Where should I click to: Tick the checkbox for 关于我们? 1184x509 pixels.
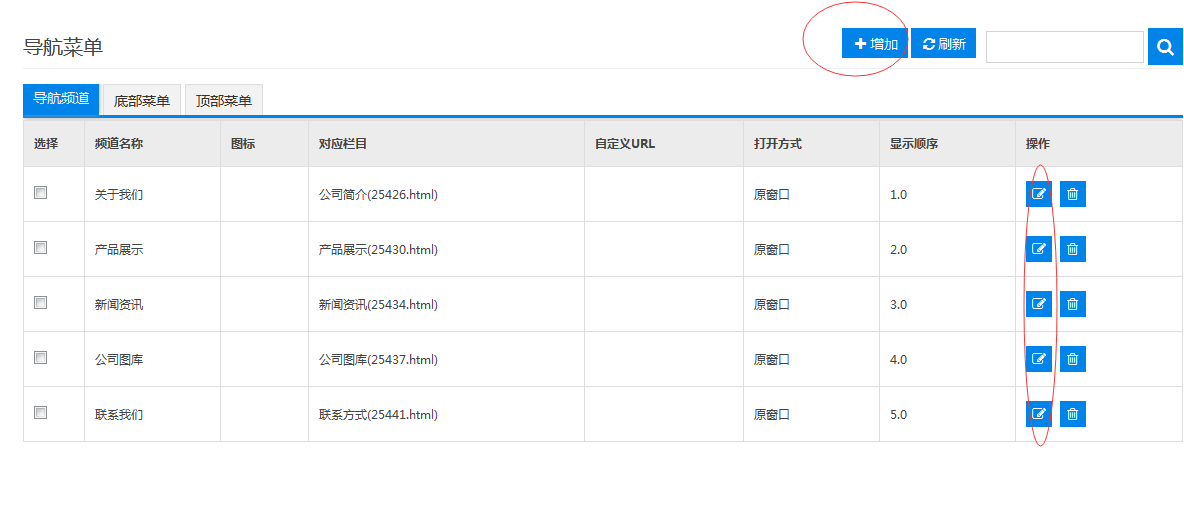[41, 193]
